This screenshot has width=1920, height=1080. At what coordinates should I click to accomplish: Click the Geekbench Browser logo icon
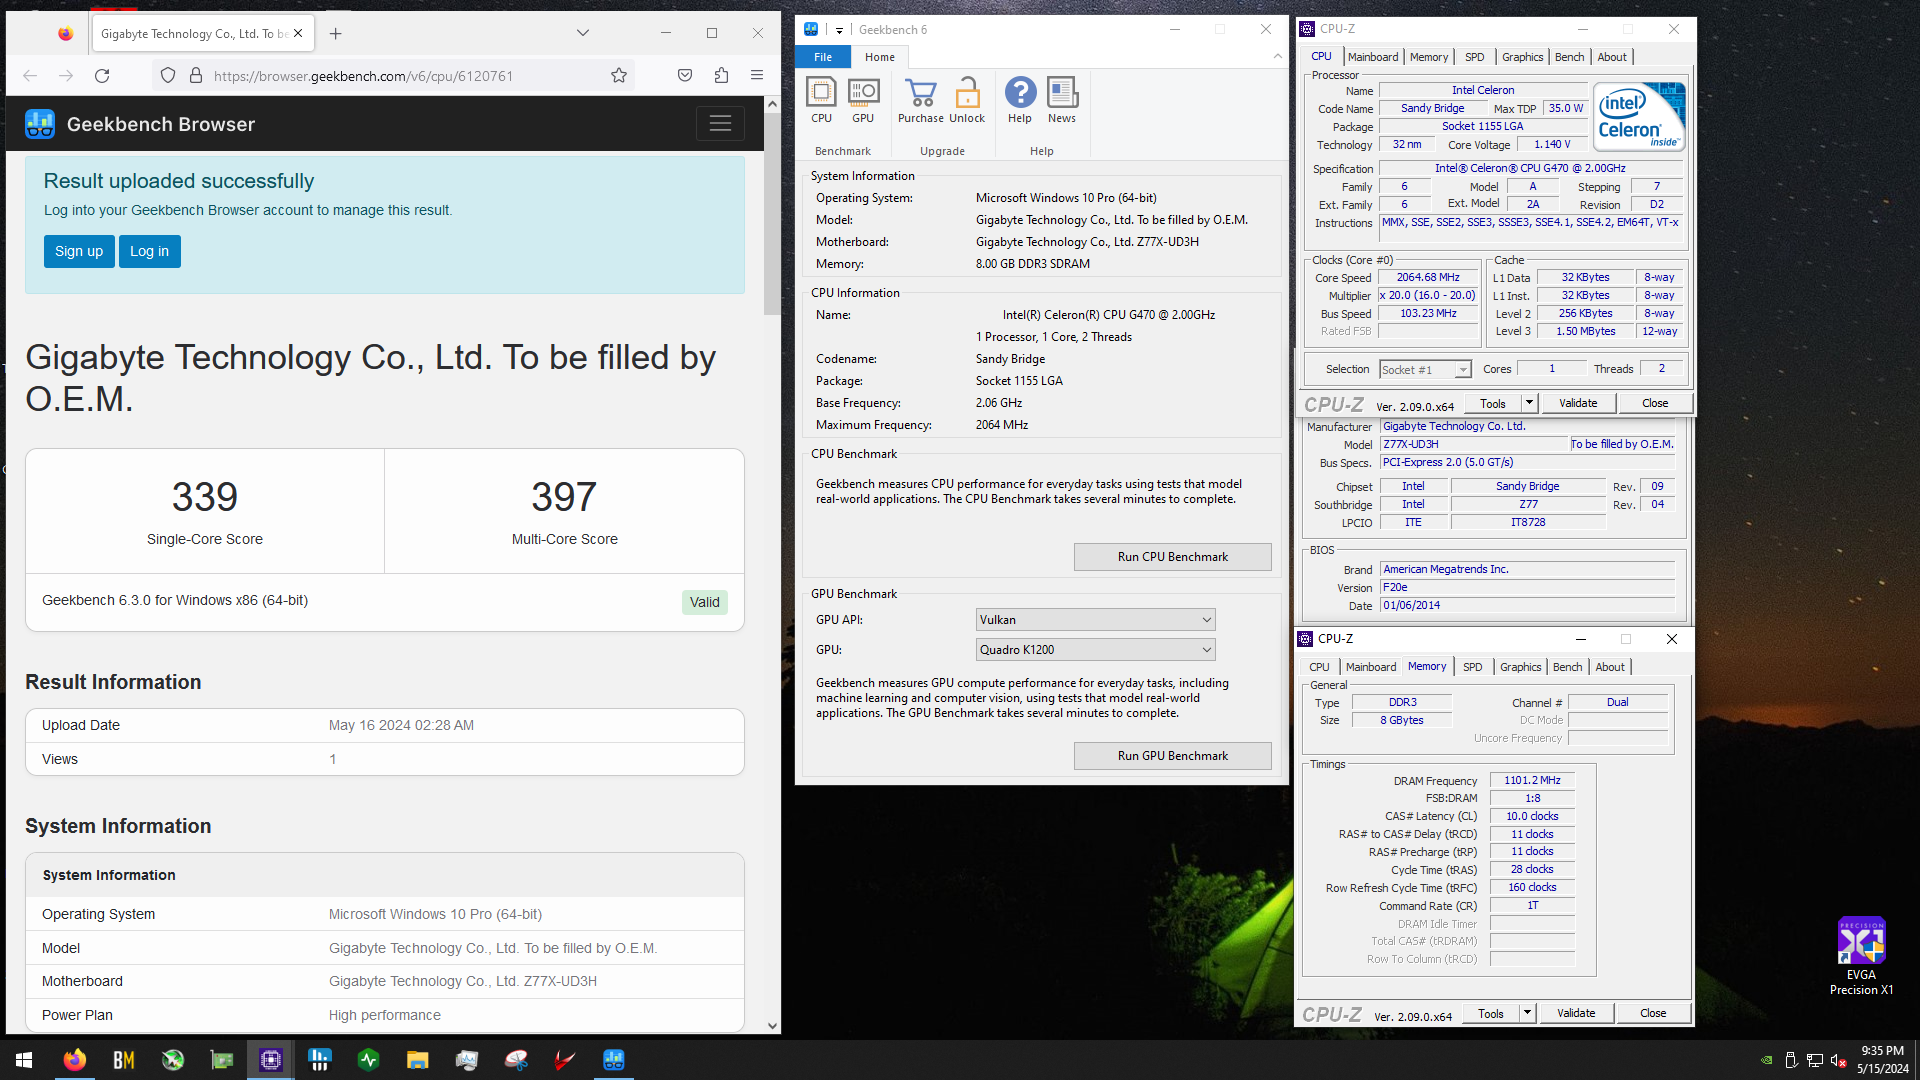click(x=40, y=124)
